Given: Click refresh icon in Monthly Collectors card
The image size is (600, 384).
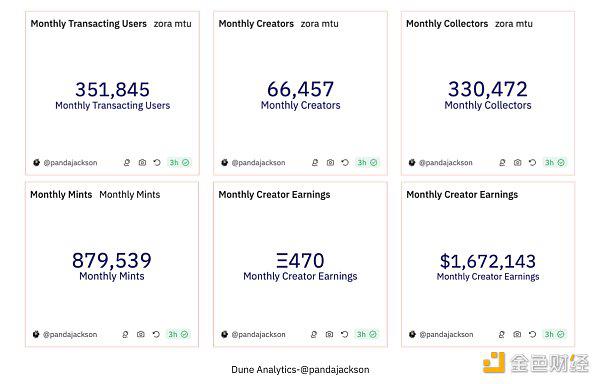Looking at the screenshot, I should click(532, 163).
